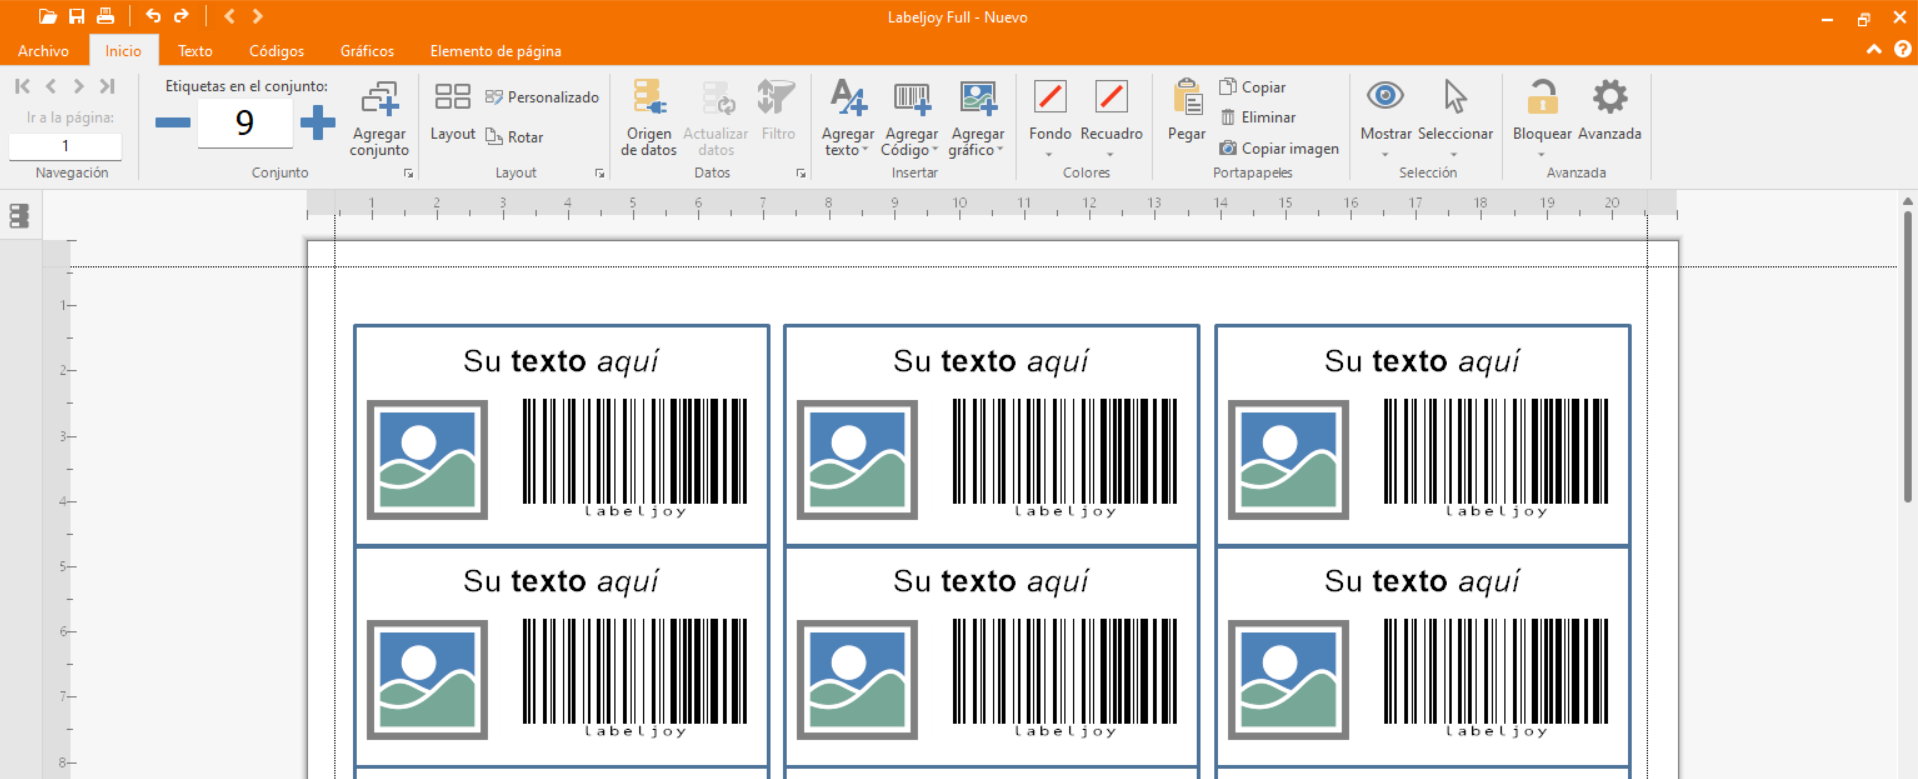The width and height of the screenshot is (1918, 779).
Task: Decrease labels in set with minus button
Action: click(x=172, y=123)
